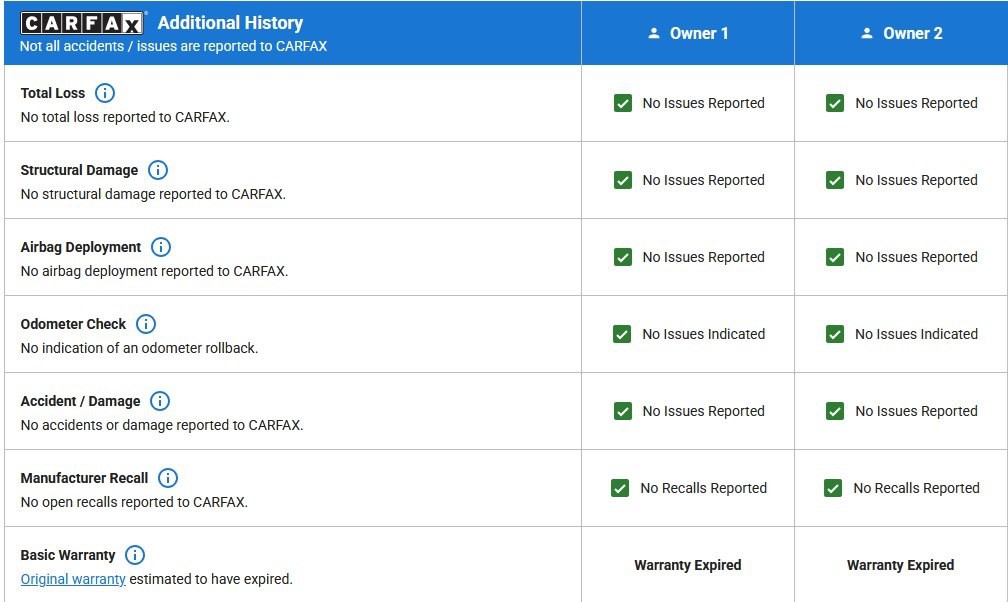This screenshot has width=1008, height=602.
Task: Click the Odometer Check row title
Action: coord(73,324)
